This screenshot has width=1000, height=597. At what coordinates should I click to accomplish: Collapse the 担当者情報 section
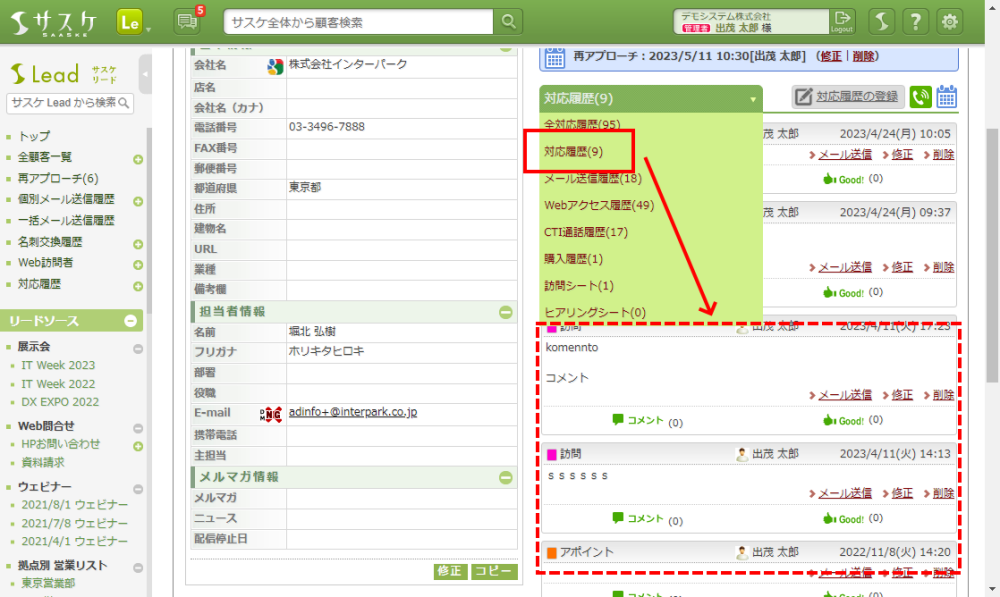[x=506, y=312]
